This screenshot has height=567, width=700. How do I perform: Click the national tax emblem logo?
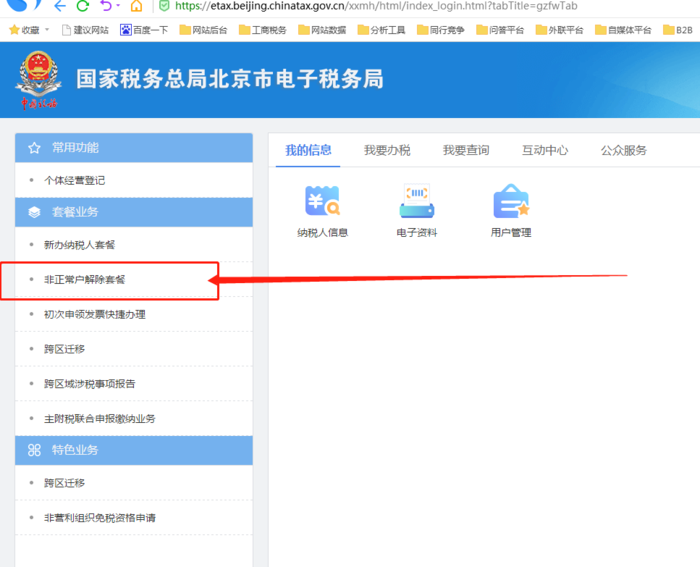[x=38, y=79]
